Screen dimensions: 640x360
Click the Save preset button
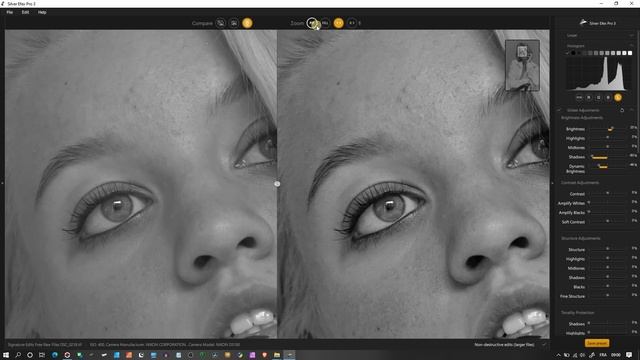(x=597, y=343)
